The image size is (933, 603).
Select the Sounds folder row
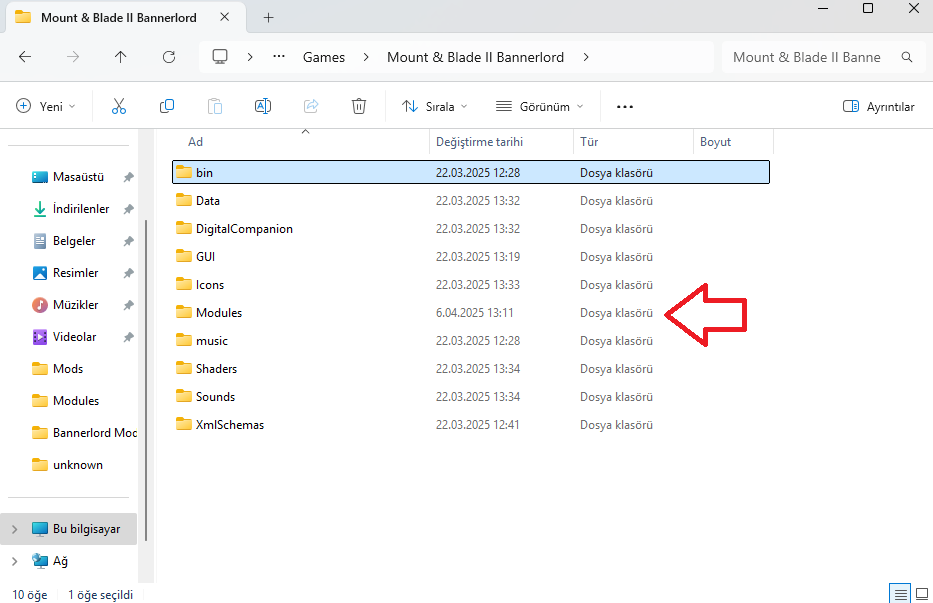click(x=471, y=396)
